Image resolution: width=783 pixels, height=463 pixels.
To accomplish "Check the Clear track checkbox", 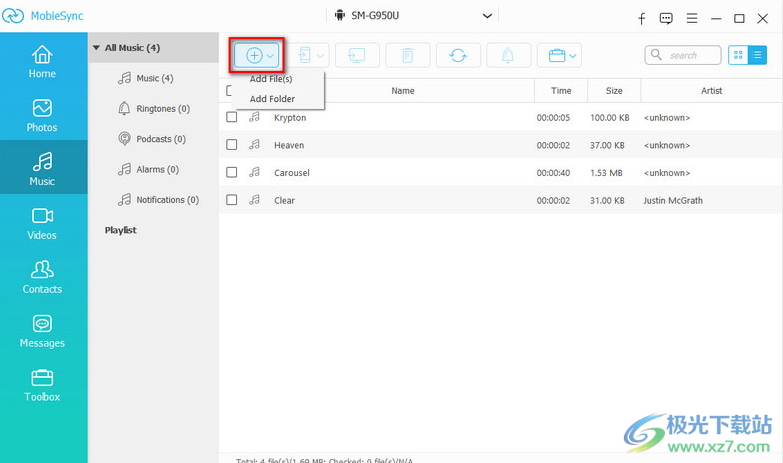I will pyautogui.click(x=232, y=200).
